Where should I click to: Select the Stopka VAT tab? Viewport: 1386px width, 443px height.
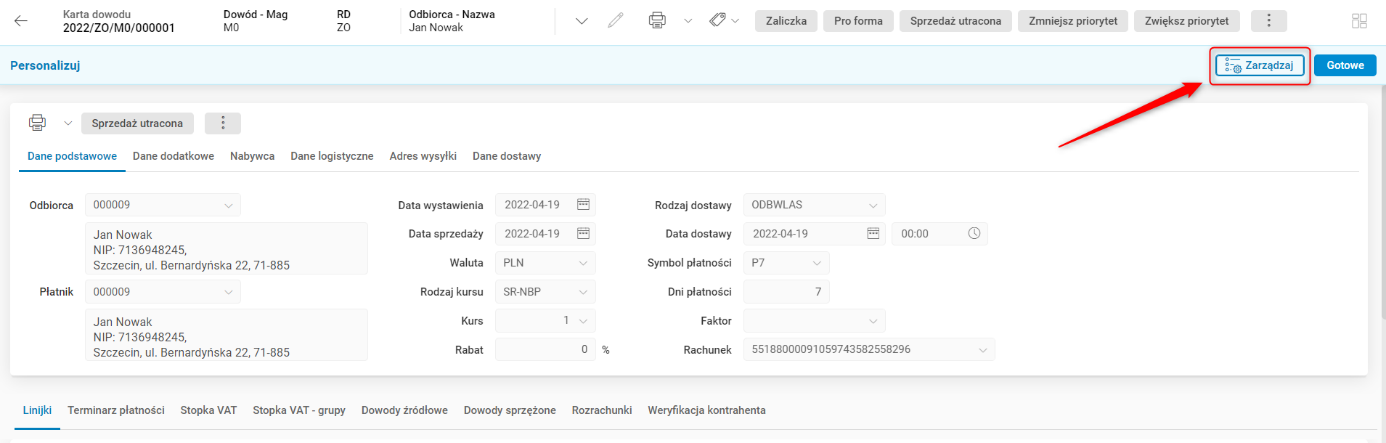pos(208,410)
